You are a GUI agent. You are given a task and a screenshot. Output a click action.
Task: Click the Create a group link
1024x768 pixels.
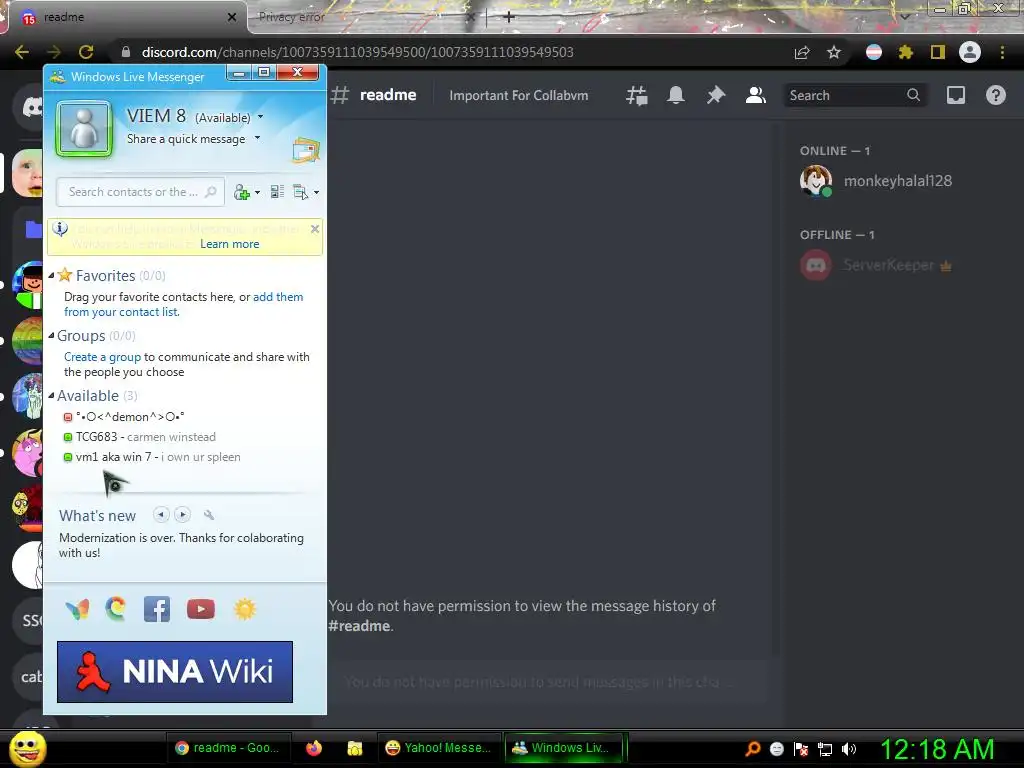coord(103,357)
